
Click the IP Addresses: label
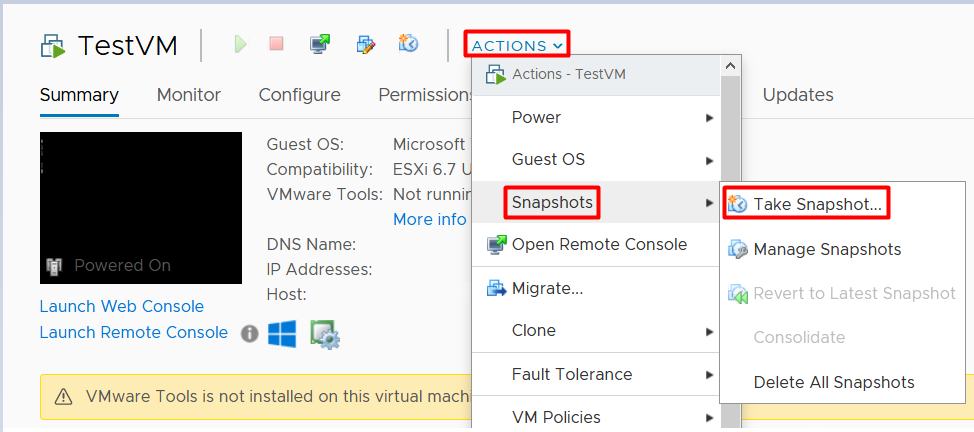coord(319,270)
